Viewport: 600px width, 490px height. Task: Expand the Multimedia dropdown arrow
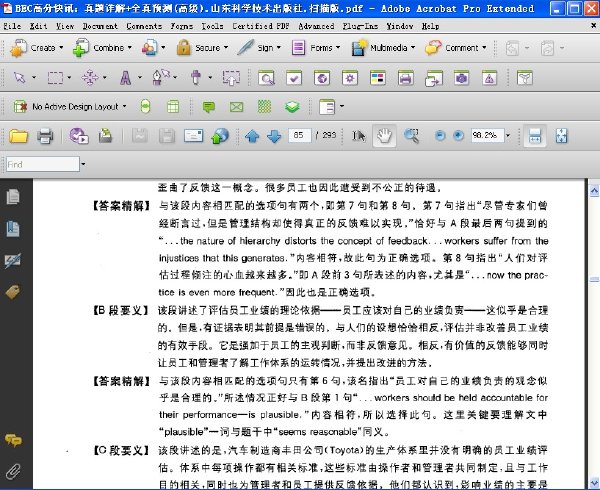pos(413,48)
